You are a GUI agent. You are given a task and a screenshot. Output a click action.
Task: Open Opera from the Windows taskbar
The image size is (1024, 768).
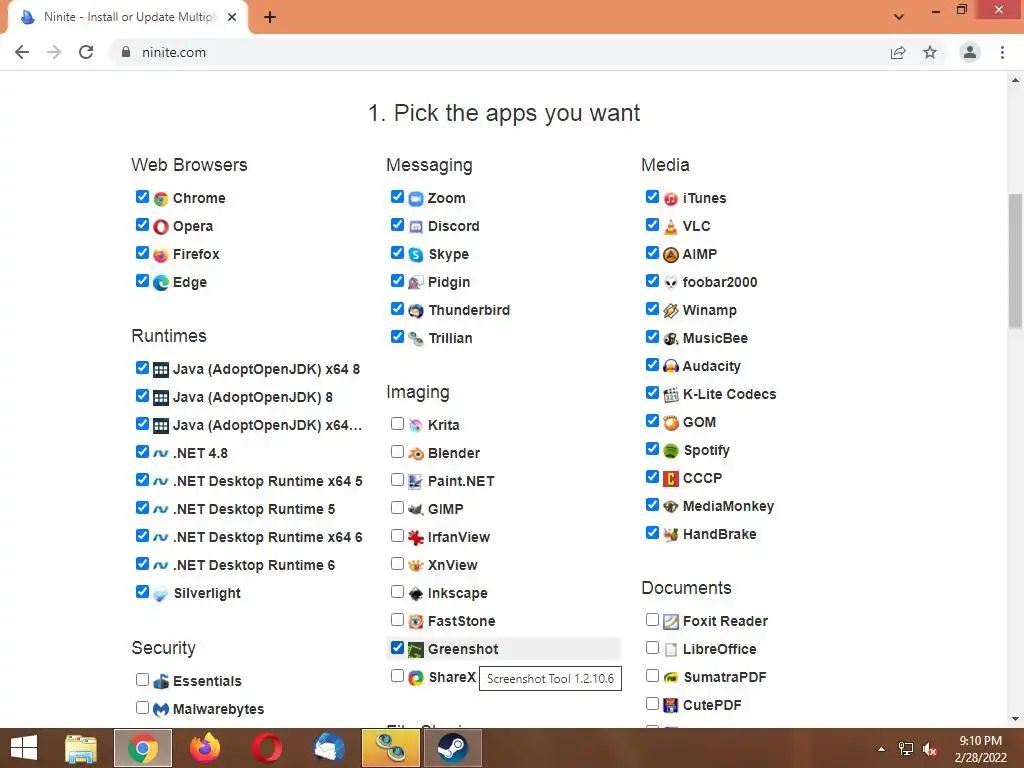pos(266,748)
